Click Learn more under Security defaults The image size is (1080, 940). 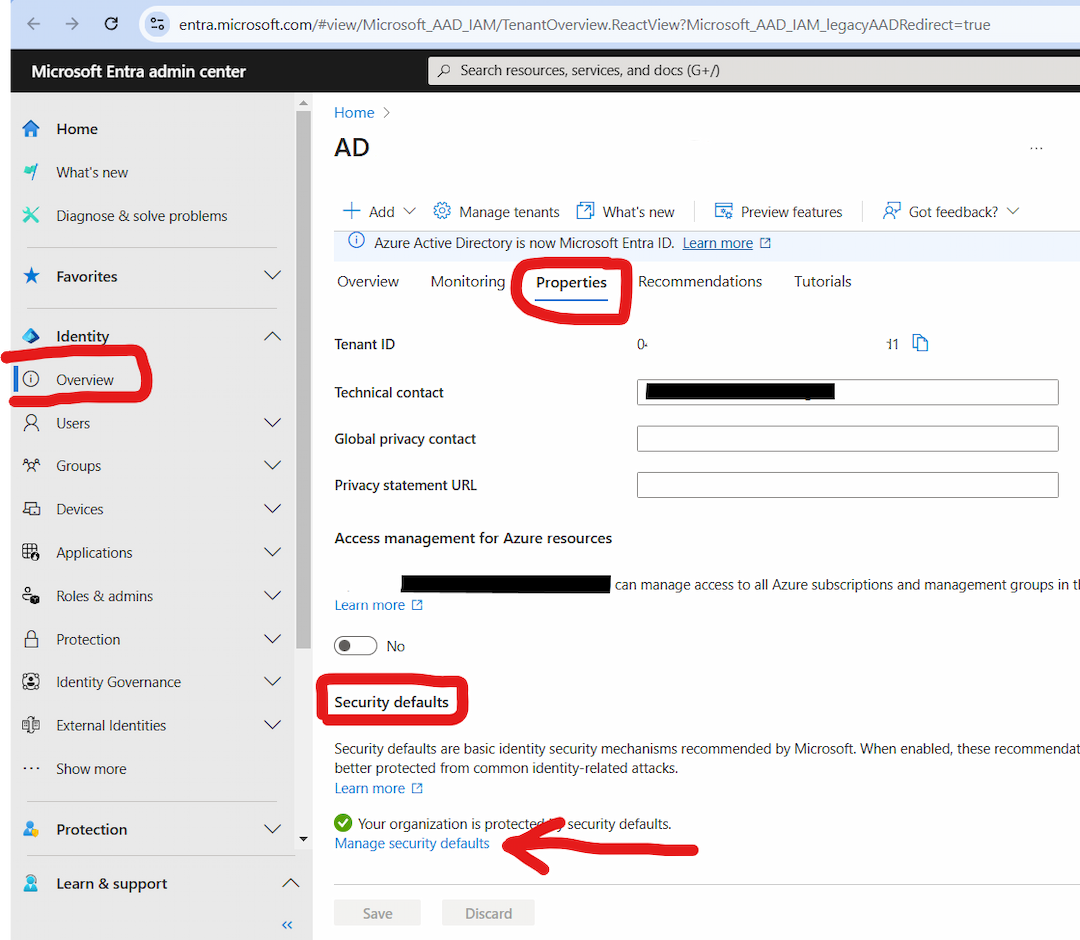369,788
